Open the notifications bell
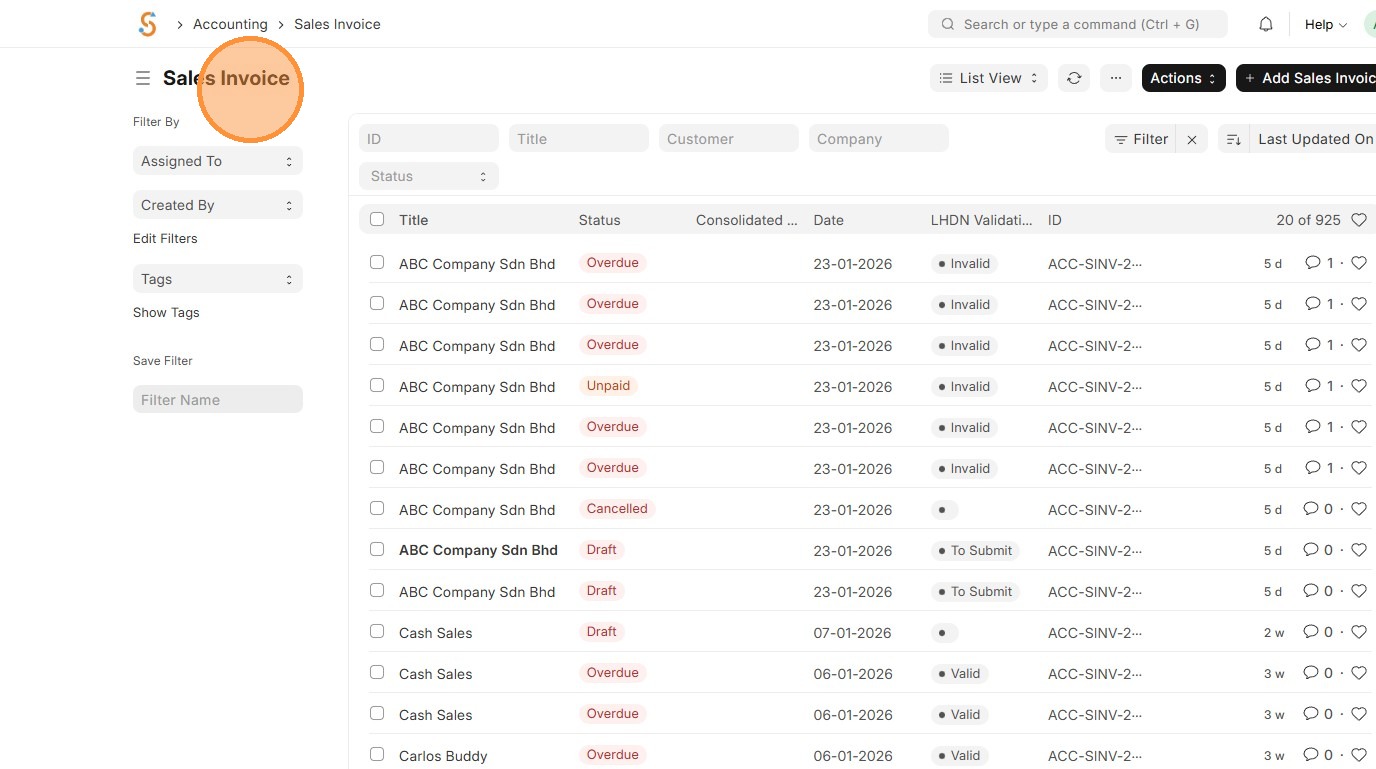The height and width of the screenshot is (769, 1376). (x=1266, y=24)
